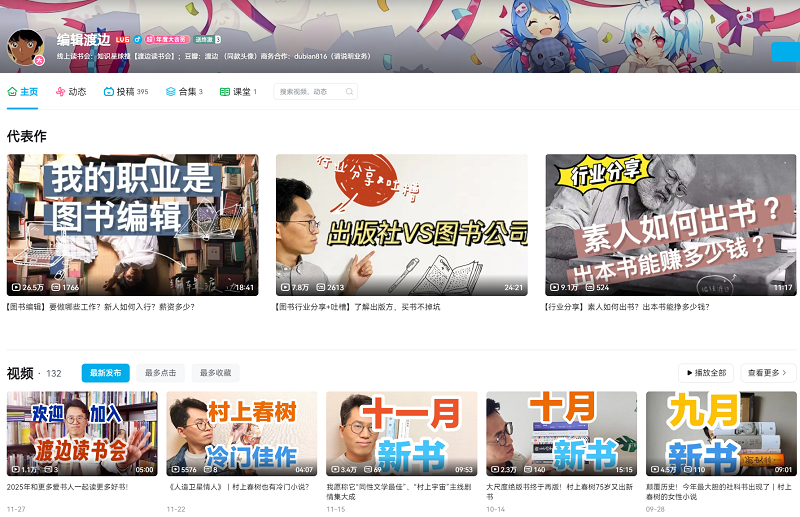Click the 编辑渡边 profile avatar
Screen dimensions: 800x517
pos(25,46)
